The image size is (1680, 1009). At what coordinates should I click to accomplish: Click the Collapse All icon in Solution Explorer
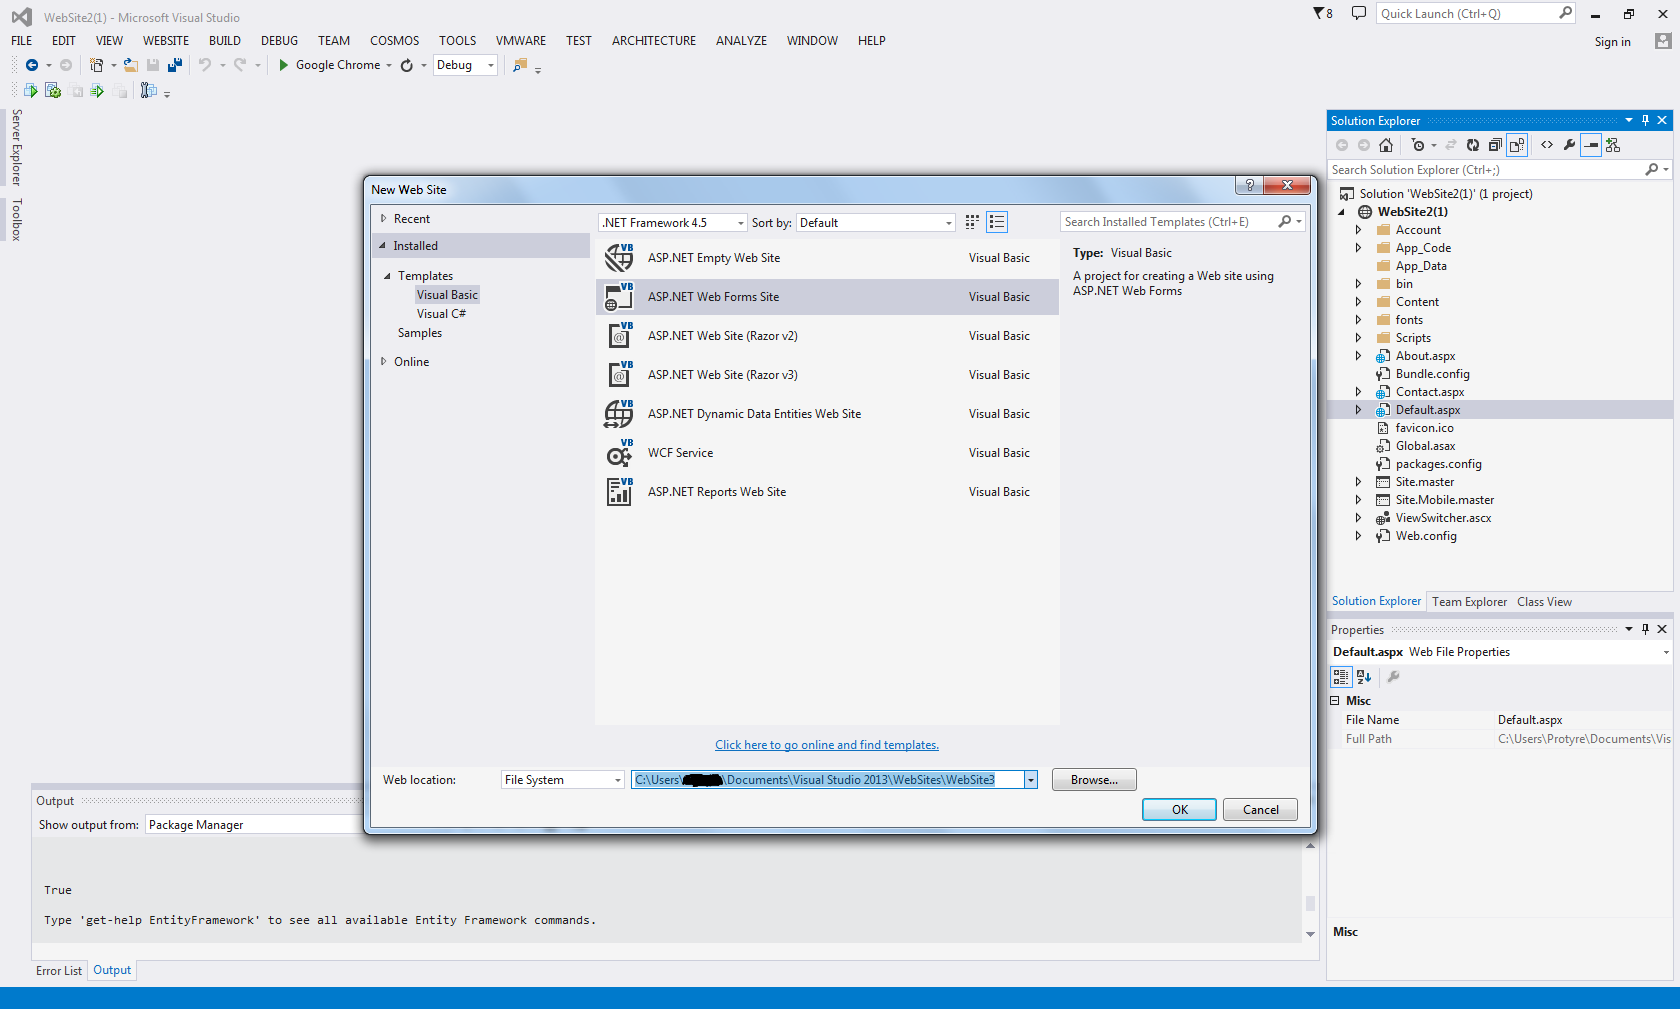coord(1495,145)
